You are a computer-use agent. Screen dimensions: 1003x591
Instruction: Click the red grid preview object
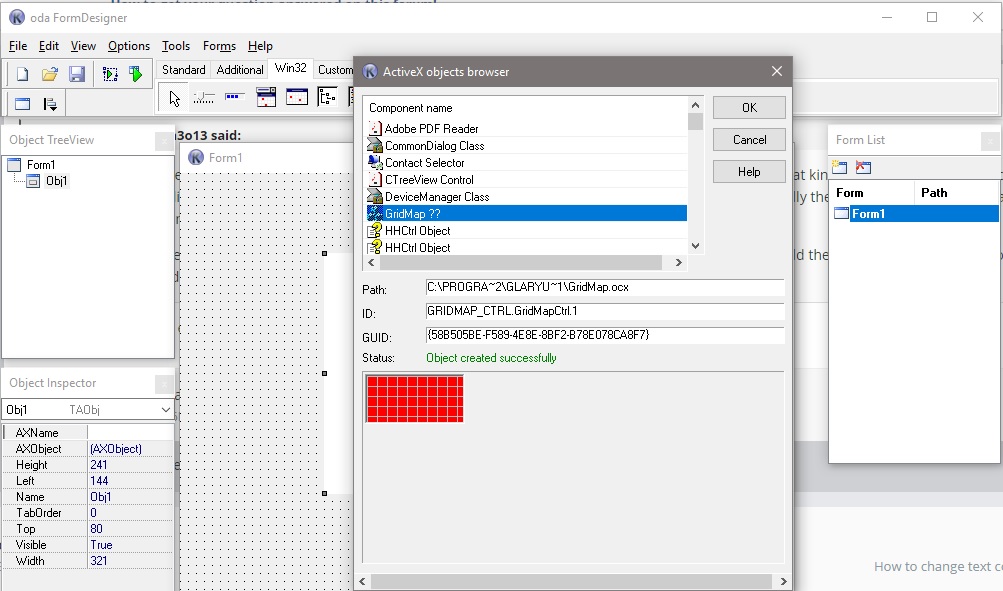(415, 398)
